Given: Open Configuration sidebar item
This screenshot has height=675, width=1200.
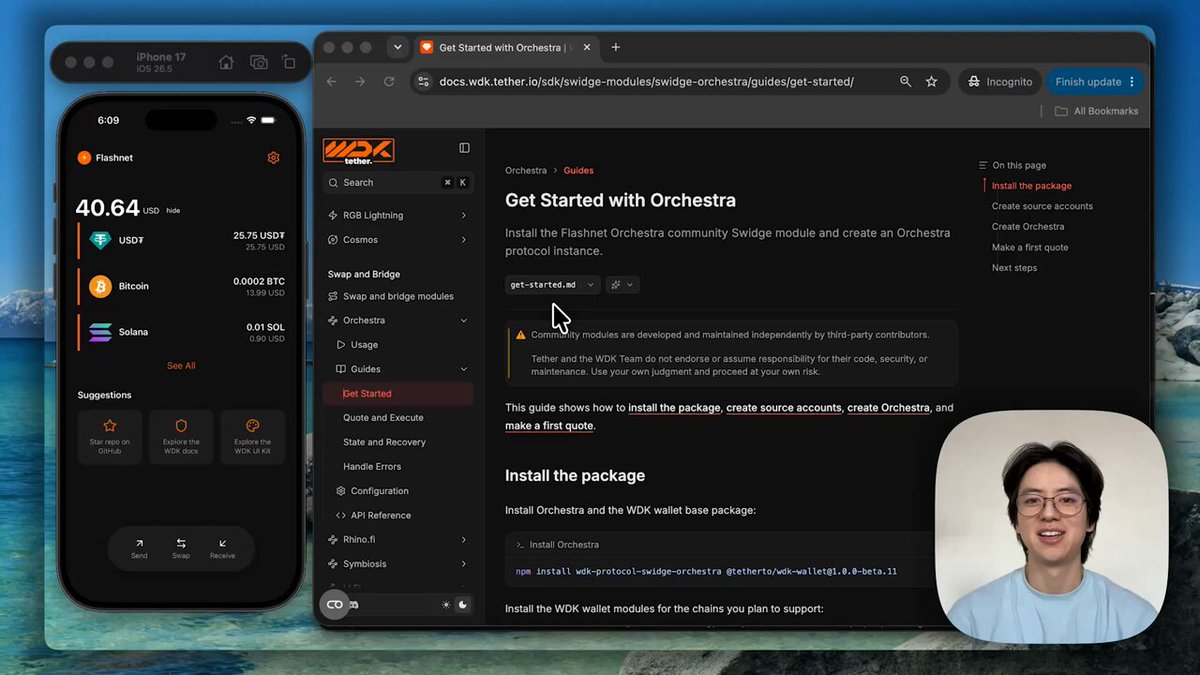Looking at the screenshot, I should 379,491.
